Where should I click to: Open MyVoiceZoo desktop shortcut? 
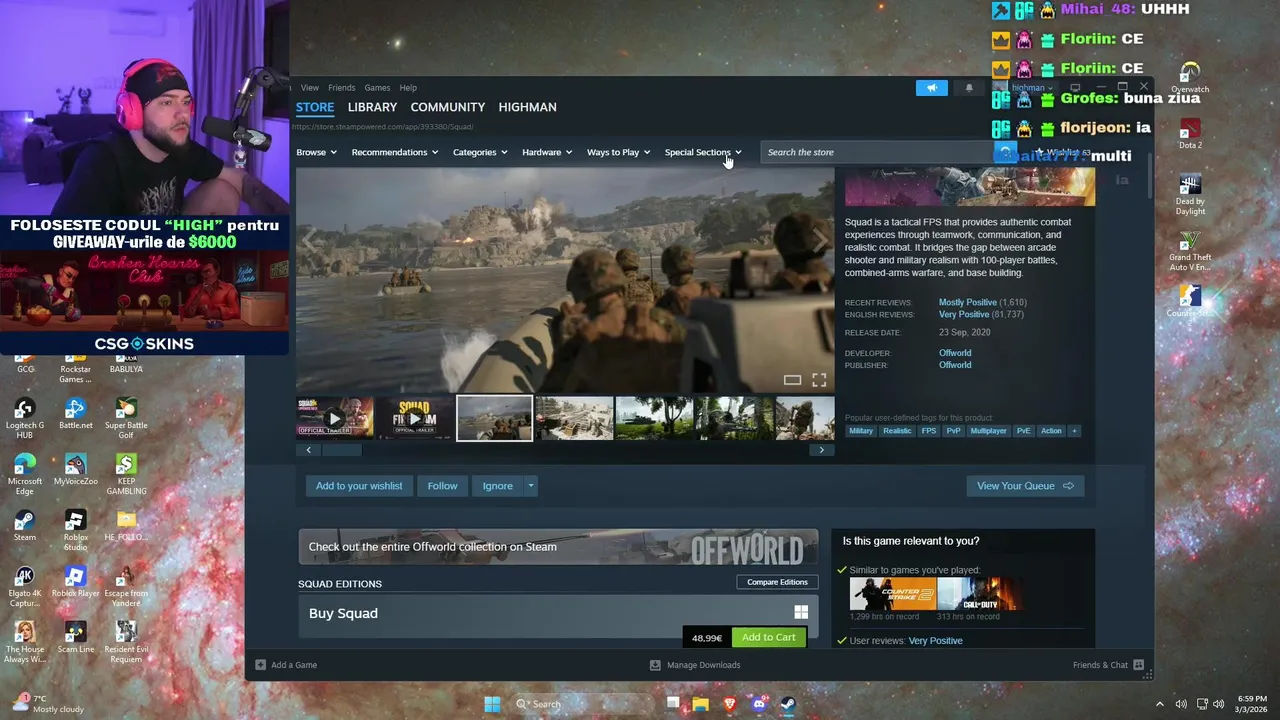click(75, 469)
